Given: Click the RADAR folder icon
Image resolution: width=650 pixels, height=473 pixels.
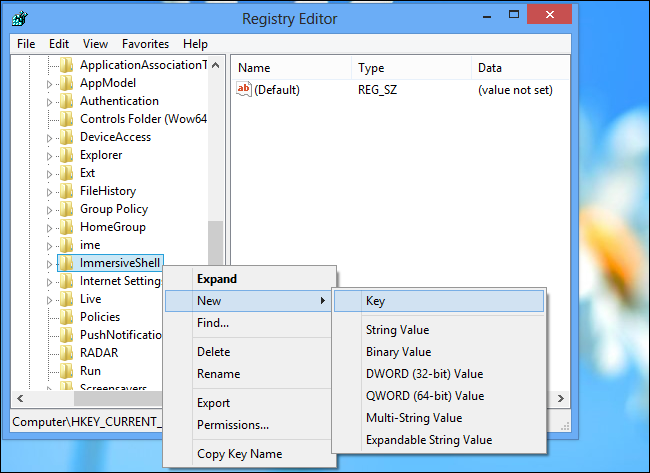Looking at the screenshot, I should (66, 352).
